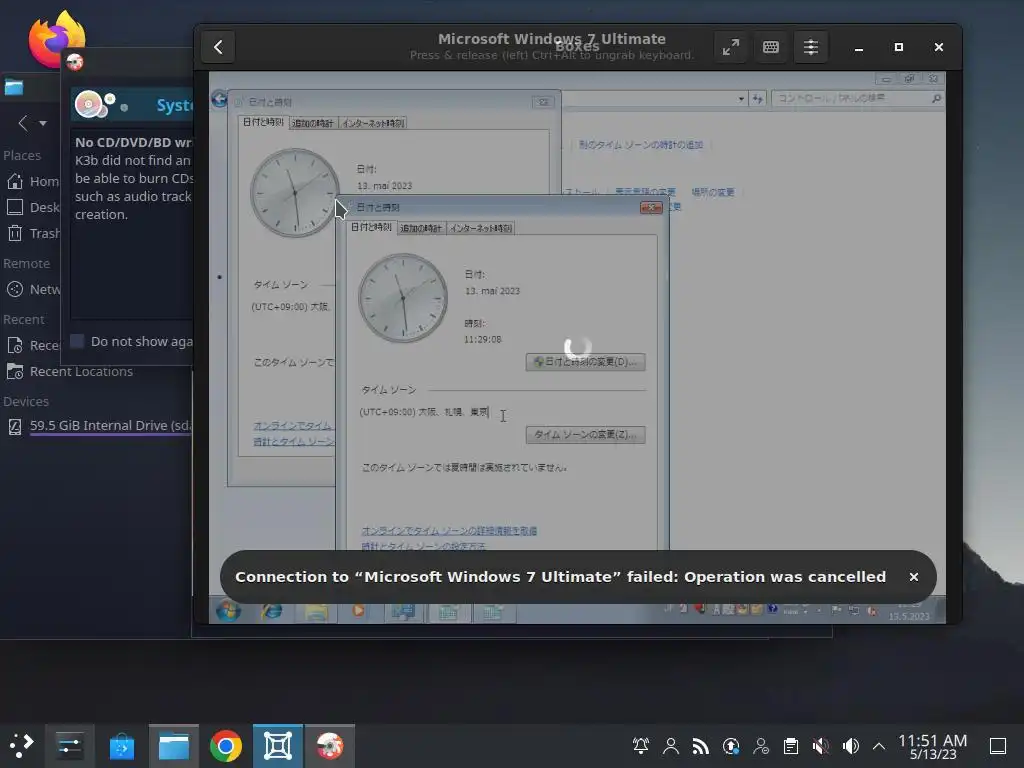Open the Desktop place in the sidebar
The width and height of the screenshot is (1024, 768).
(x=33, y=208)
